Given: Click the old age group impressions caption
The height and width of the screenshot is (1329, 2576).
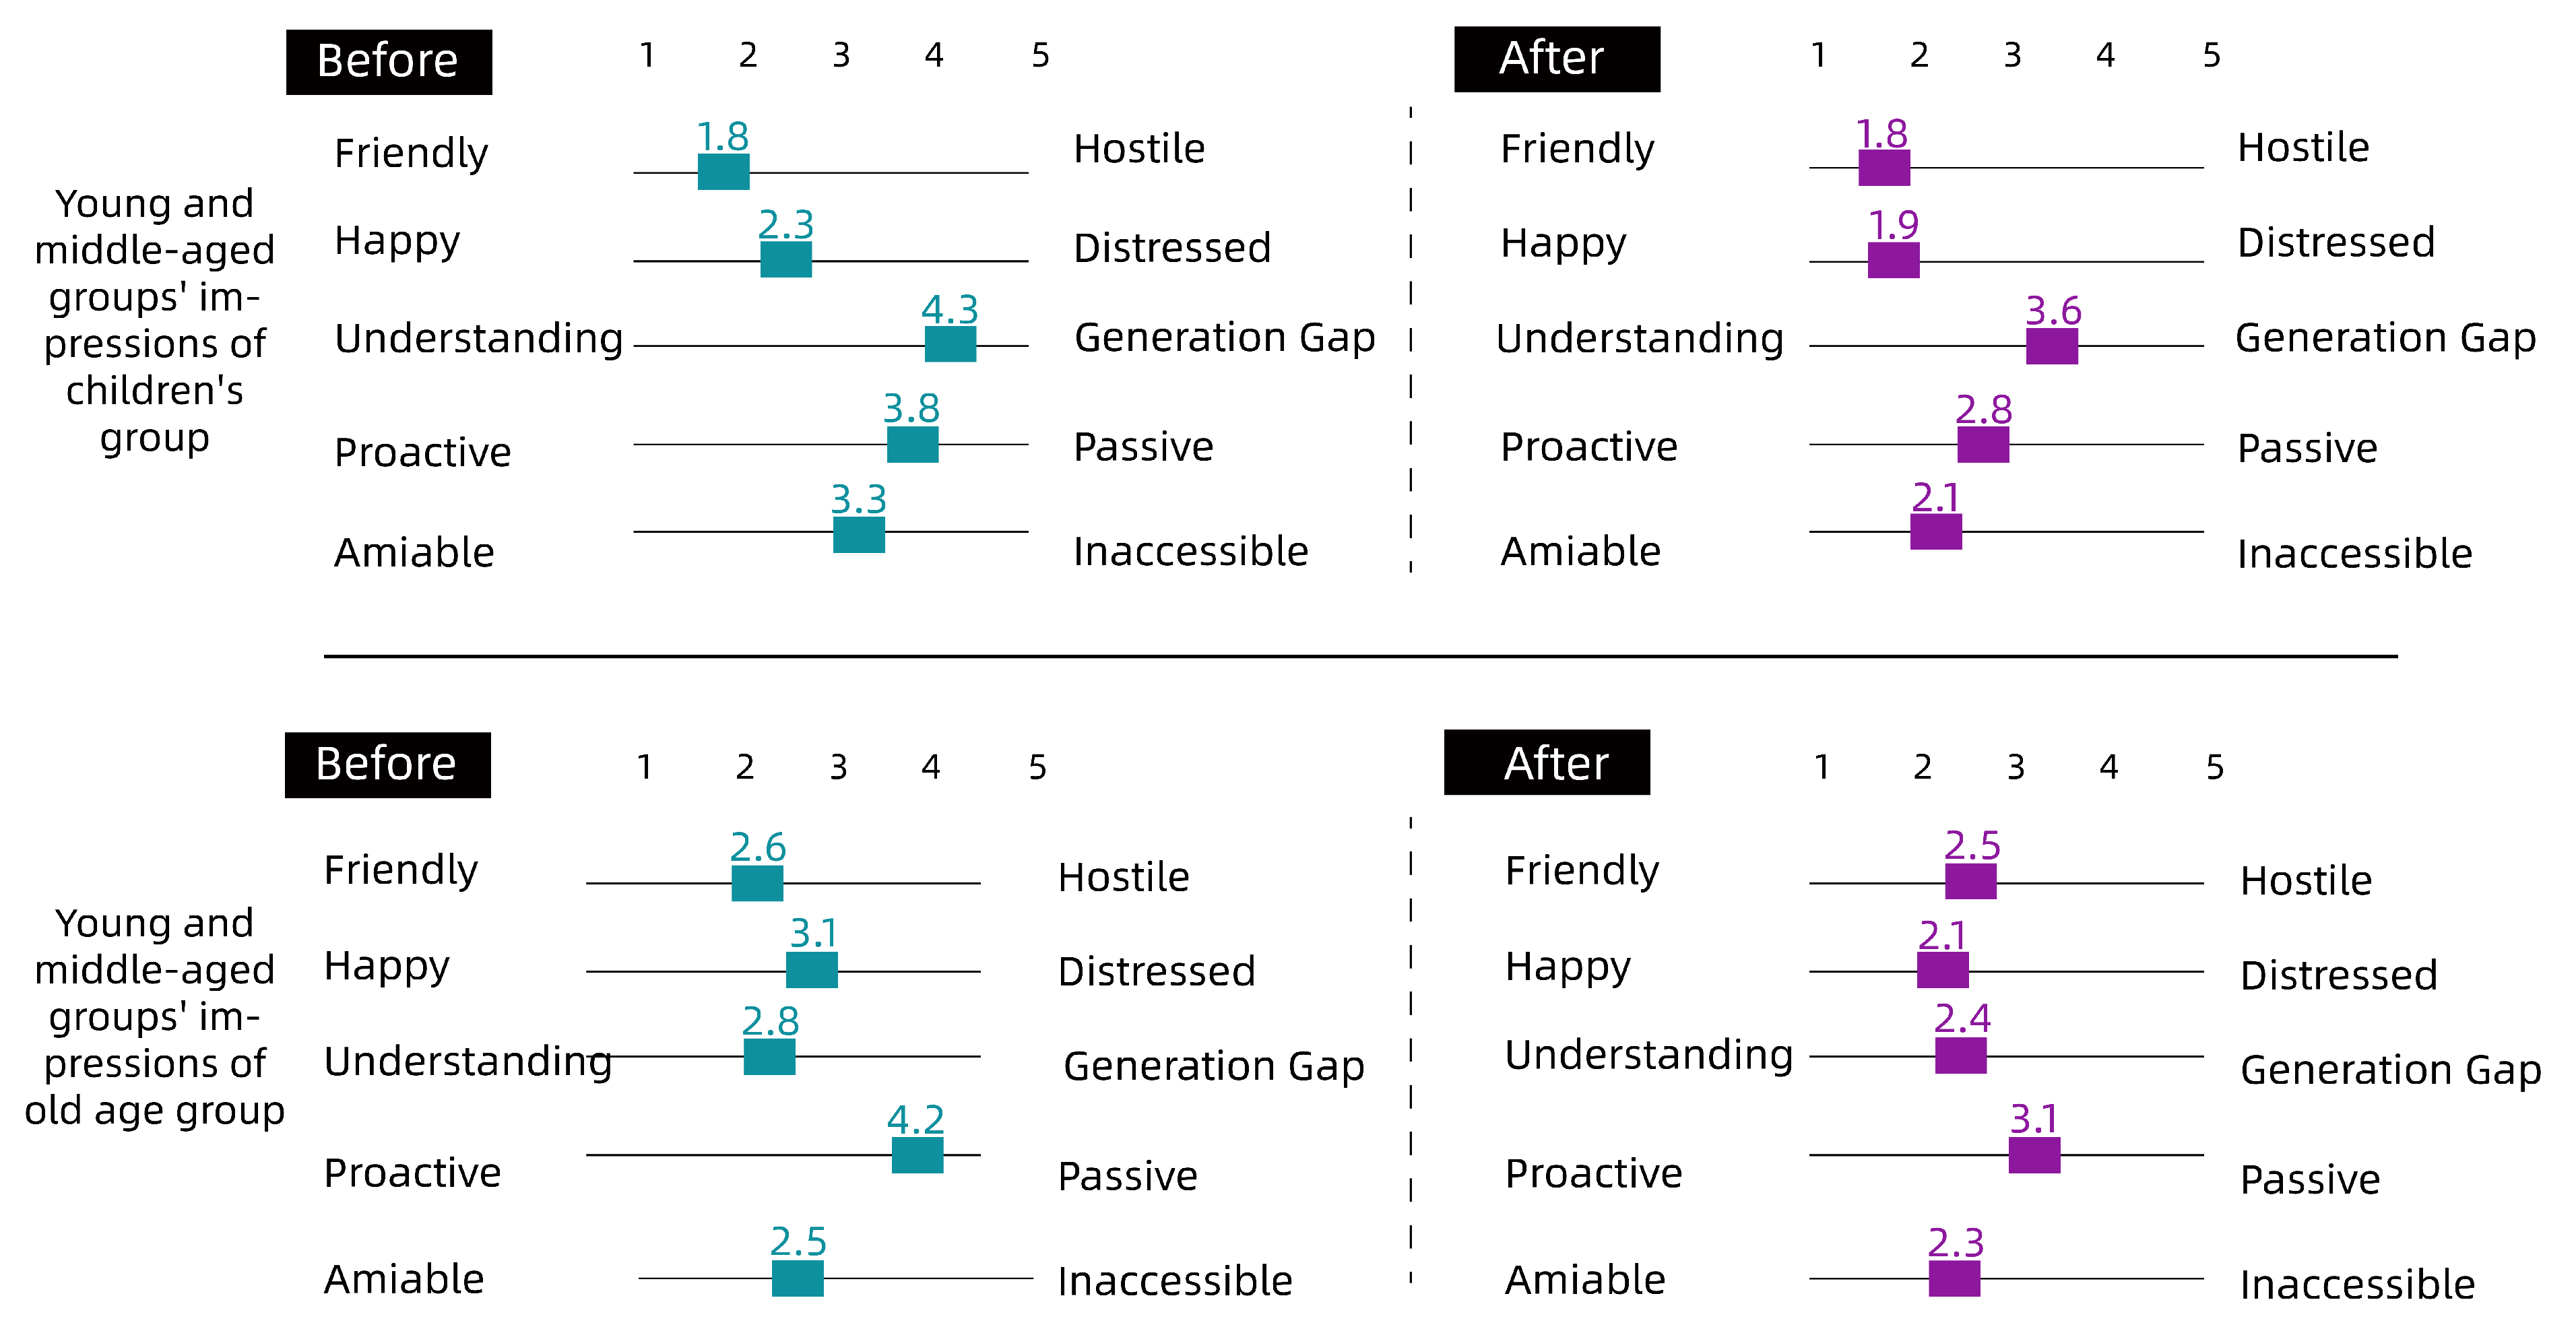Looking at the screenshot, I should coord(155,1016).
